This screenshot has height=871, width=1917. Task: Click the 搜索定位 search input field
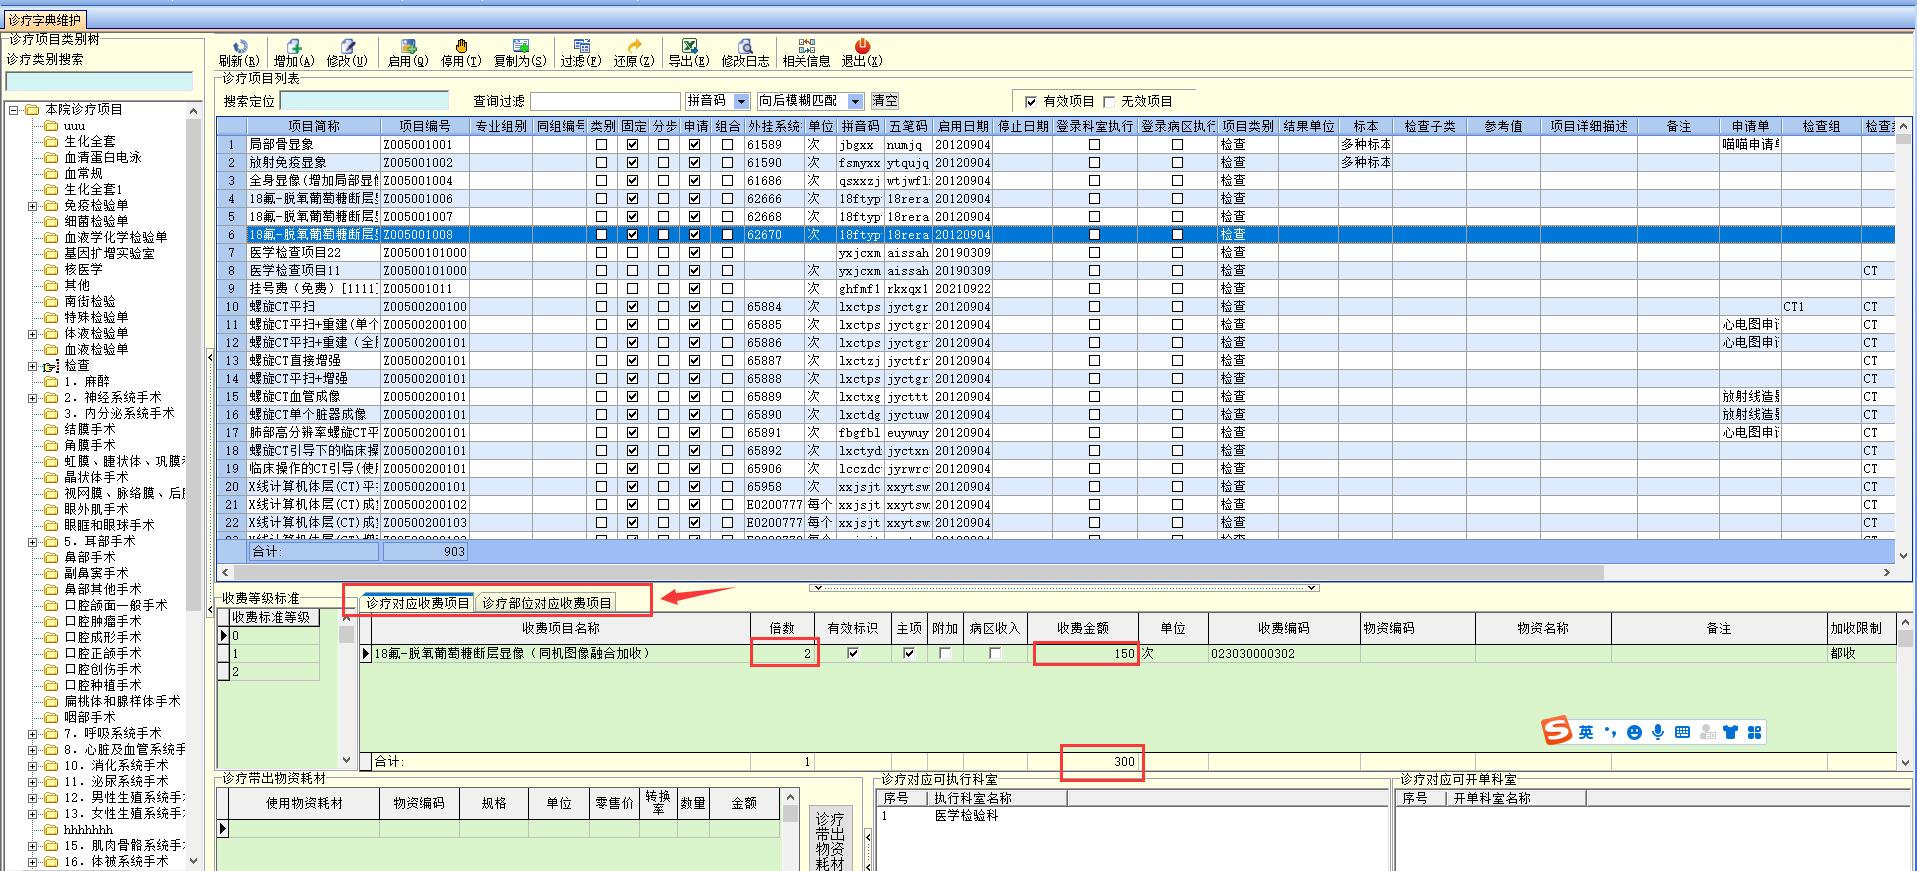point(364,101)
